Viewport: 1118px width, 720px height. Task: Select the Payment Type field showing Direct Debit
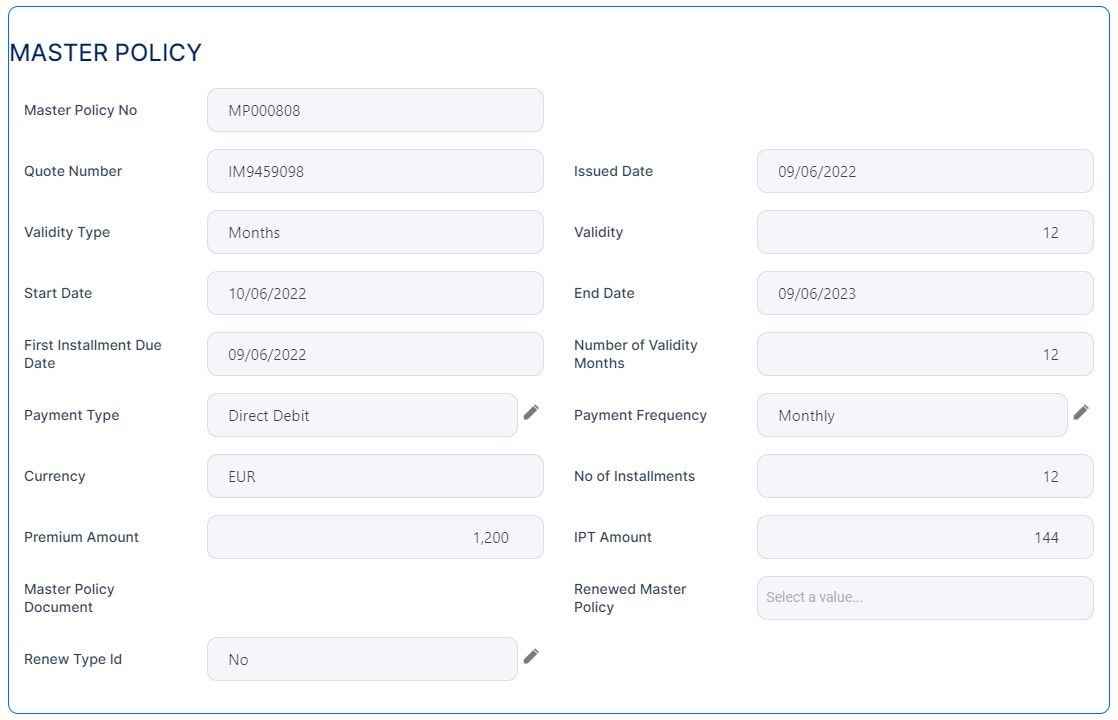[x=362, y=415]
